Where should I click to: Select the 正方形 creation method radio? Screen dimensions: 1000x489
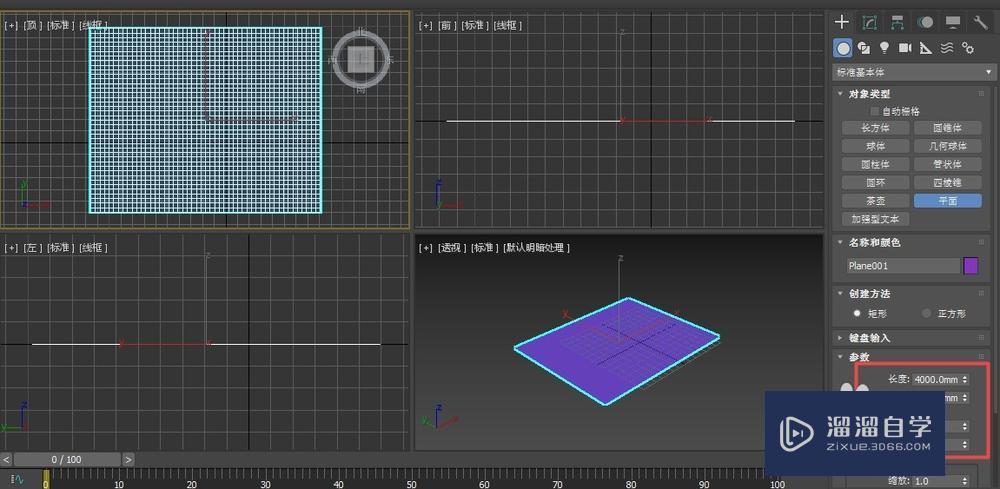[x=927, y=314]
